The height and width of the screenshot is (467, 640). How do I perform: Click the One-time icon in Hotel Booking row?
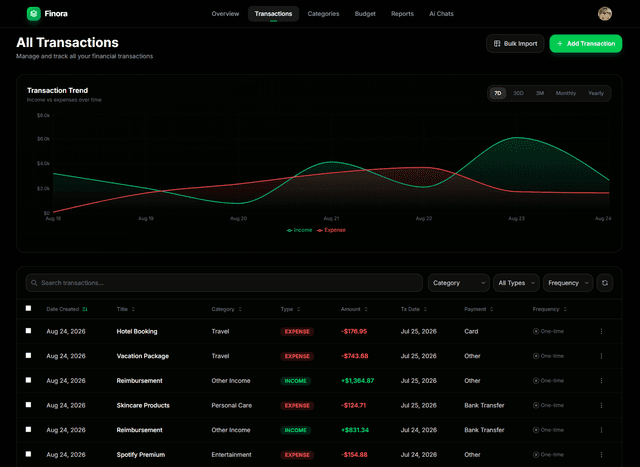(536, 331)
